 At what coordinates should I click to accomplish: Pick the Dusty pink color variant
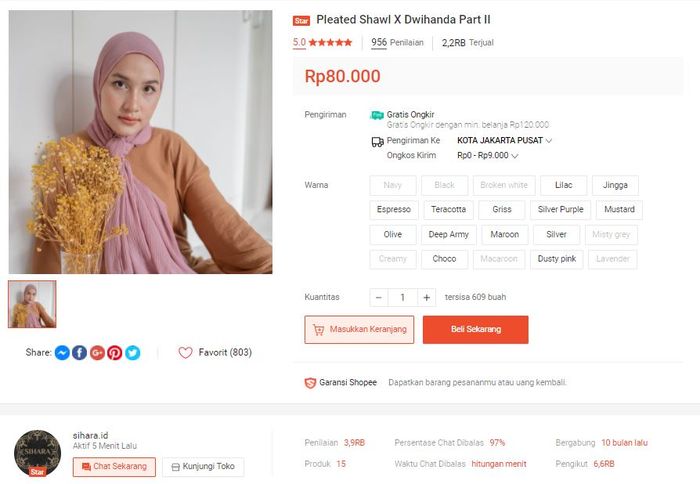[556, 260]
